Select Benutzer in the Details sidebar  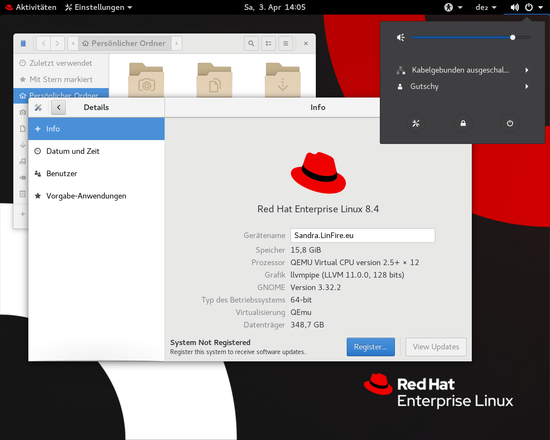click(x=96, y=173)
